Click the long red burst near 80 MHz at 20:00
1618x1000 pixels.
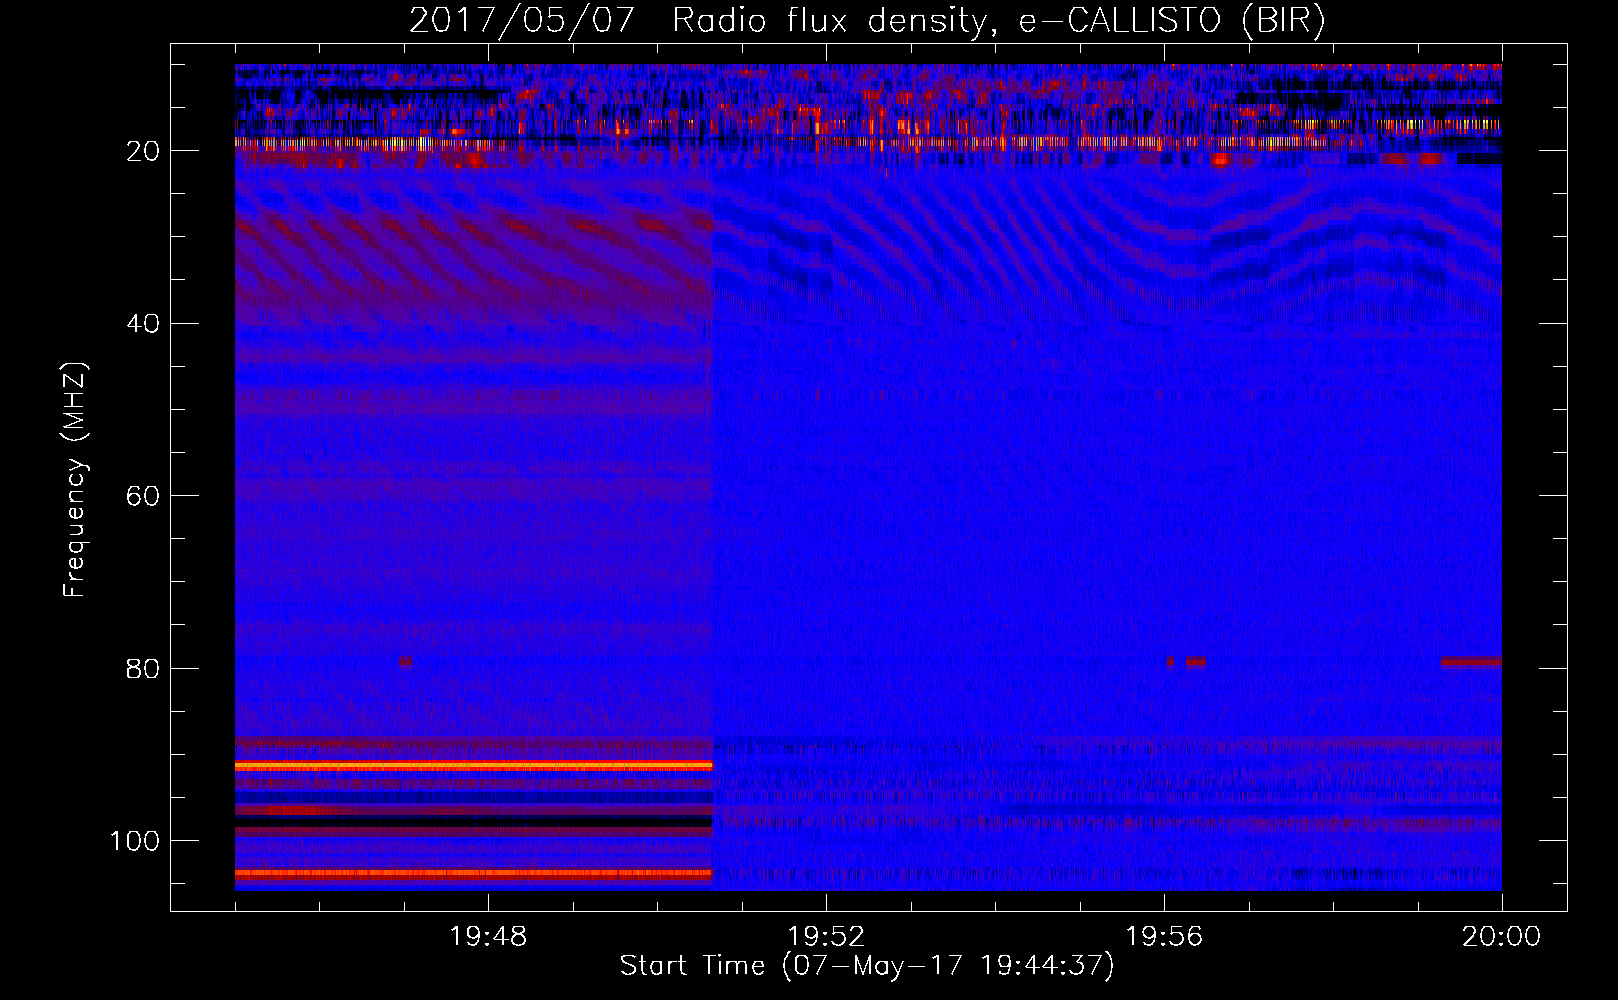pyautogui.click(x=1471, y=662)
